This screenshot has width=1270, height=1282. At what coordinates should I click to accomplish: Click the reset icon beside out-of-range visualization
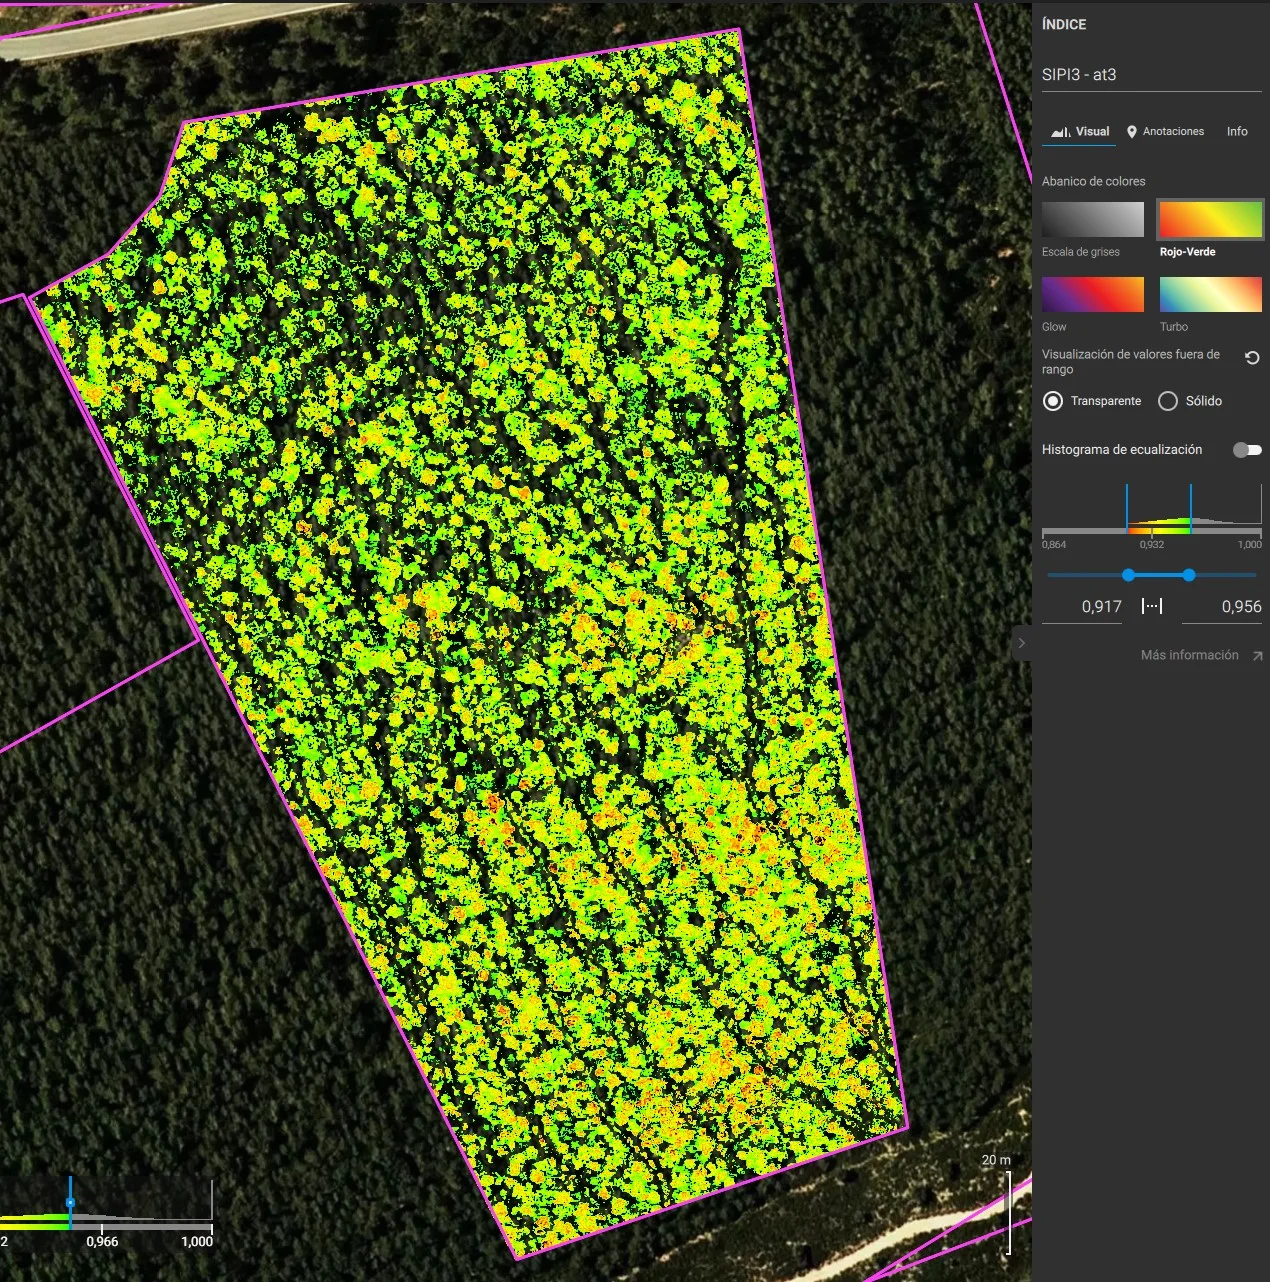click(x=1252, y=358)
